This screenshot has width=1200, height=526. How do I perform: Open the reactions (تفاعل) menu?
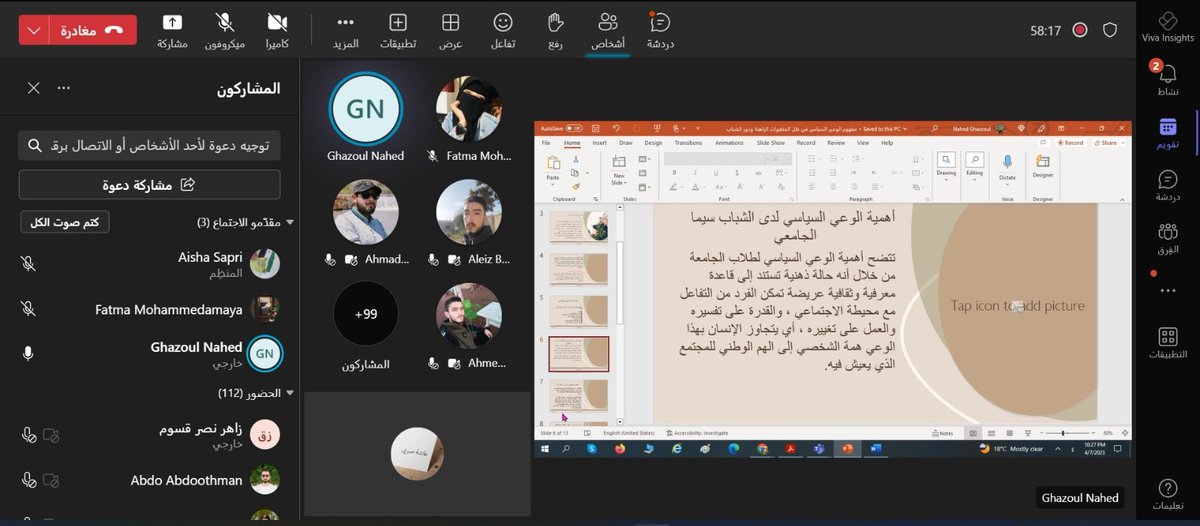(503, 30)
